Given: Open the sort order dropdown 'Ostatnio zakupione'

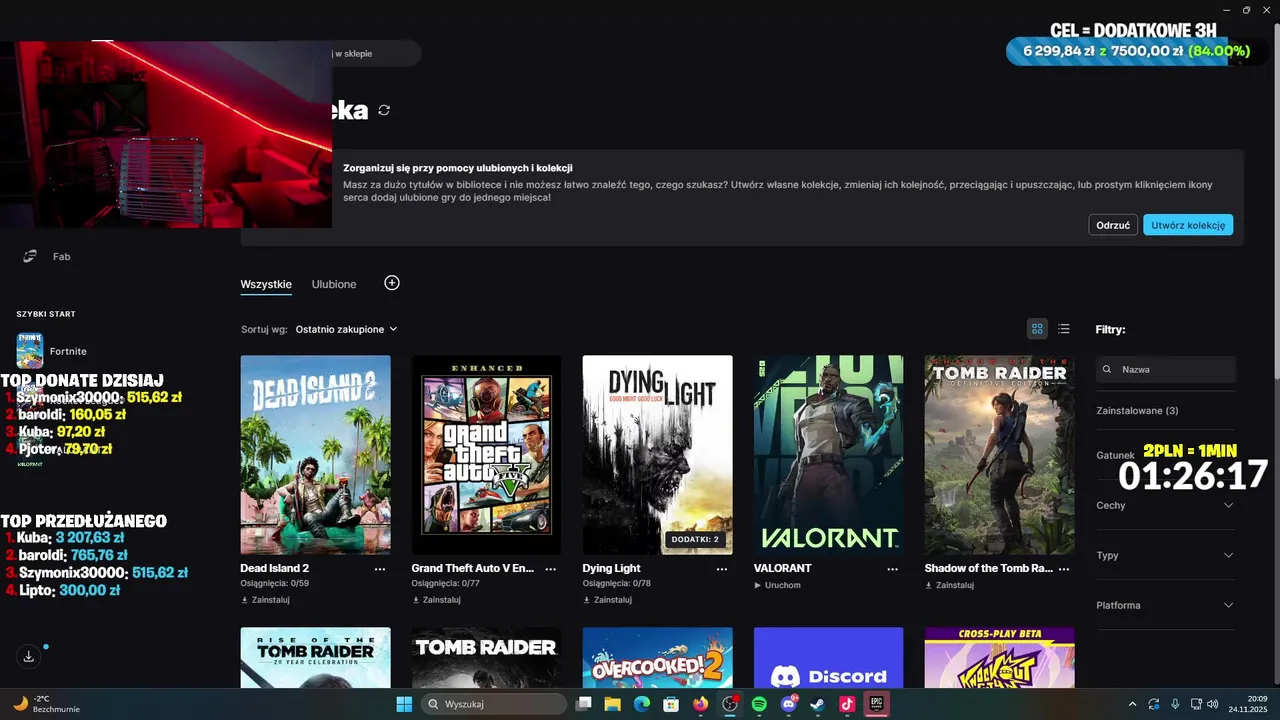Looking at the screenshot, I should (x=346, y=329).
